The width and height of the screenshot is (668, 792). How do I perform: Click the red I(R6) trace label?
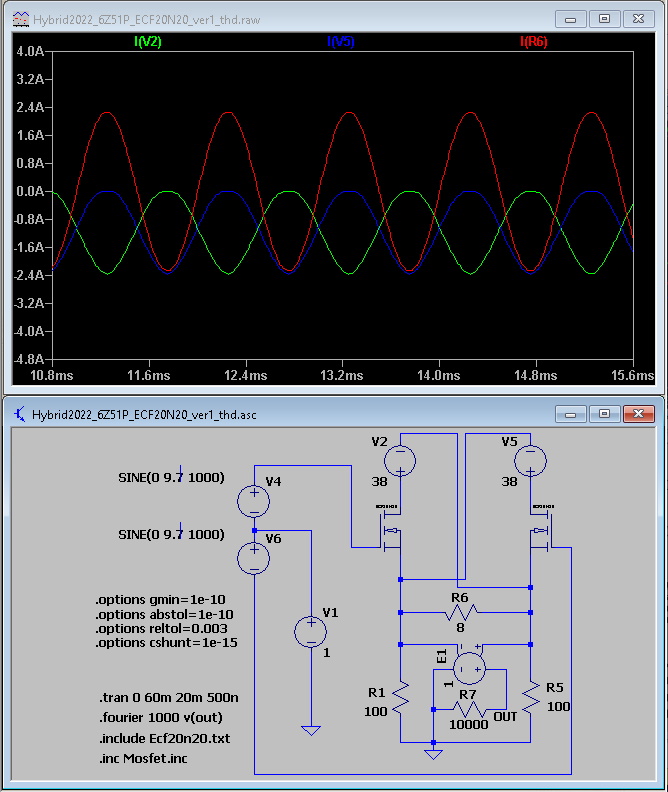click(533, 41)
